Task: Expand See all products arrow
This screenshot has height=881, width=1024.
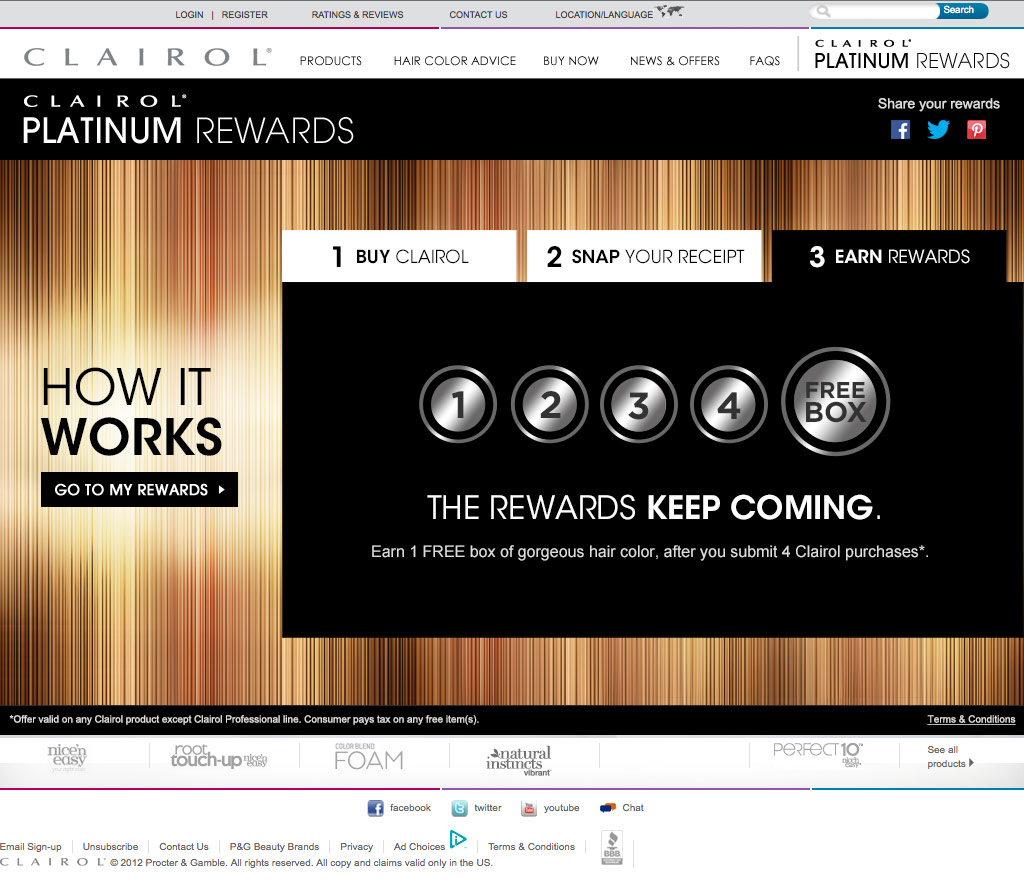Action: 971,763
